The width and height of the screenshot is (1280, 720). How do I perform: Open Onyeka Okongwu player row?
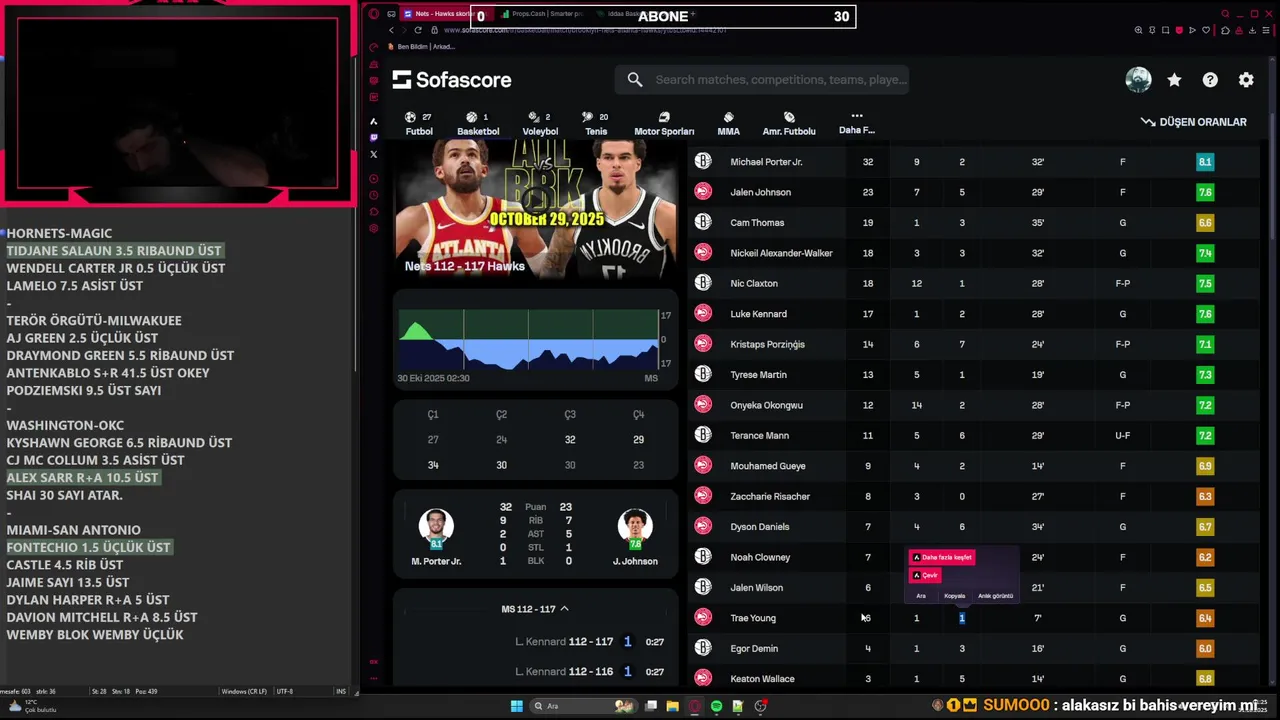[973, 405]
